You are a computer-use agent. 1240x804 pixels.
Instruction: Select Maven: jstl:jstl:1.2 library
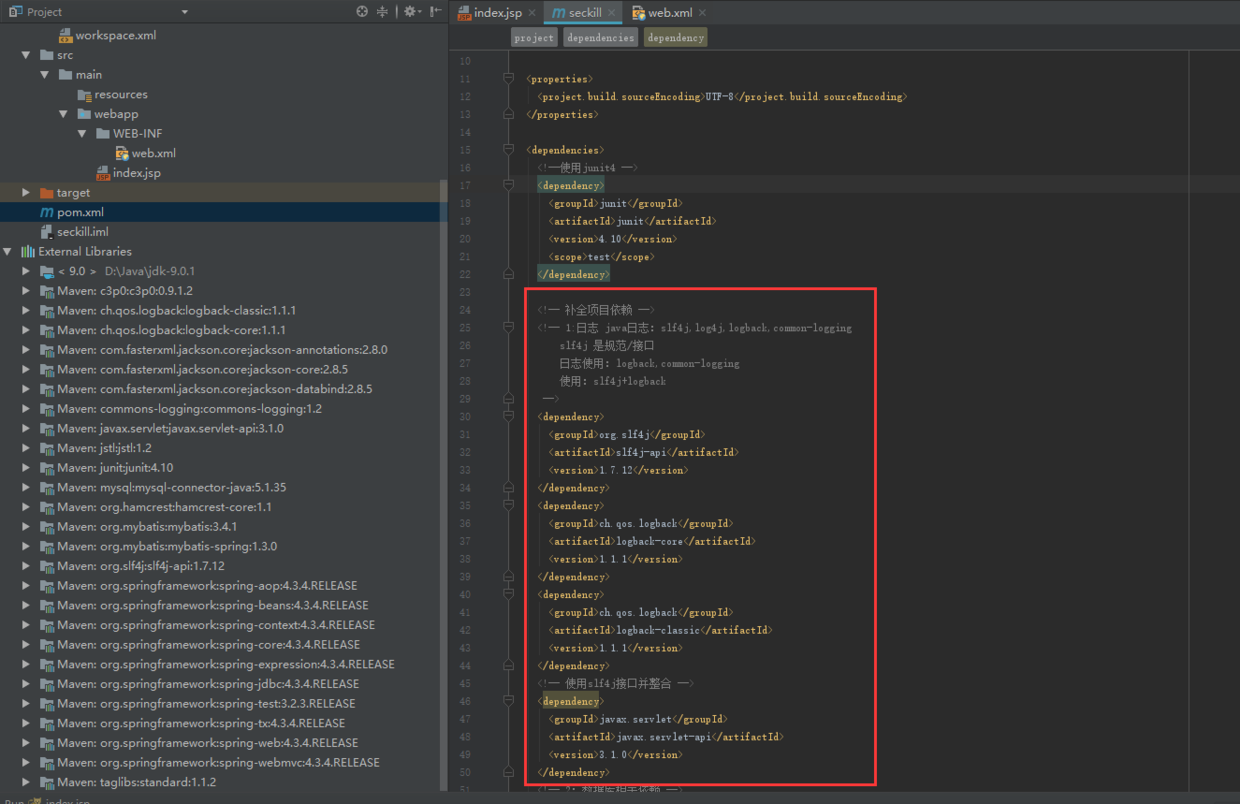104,448
